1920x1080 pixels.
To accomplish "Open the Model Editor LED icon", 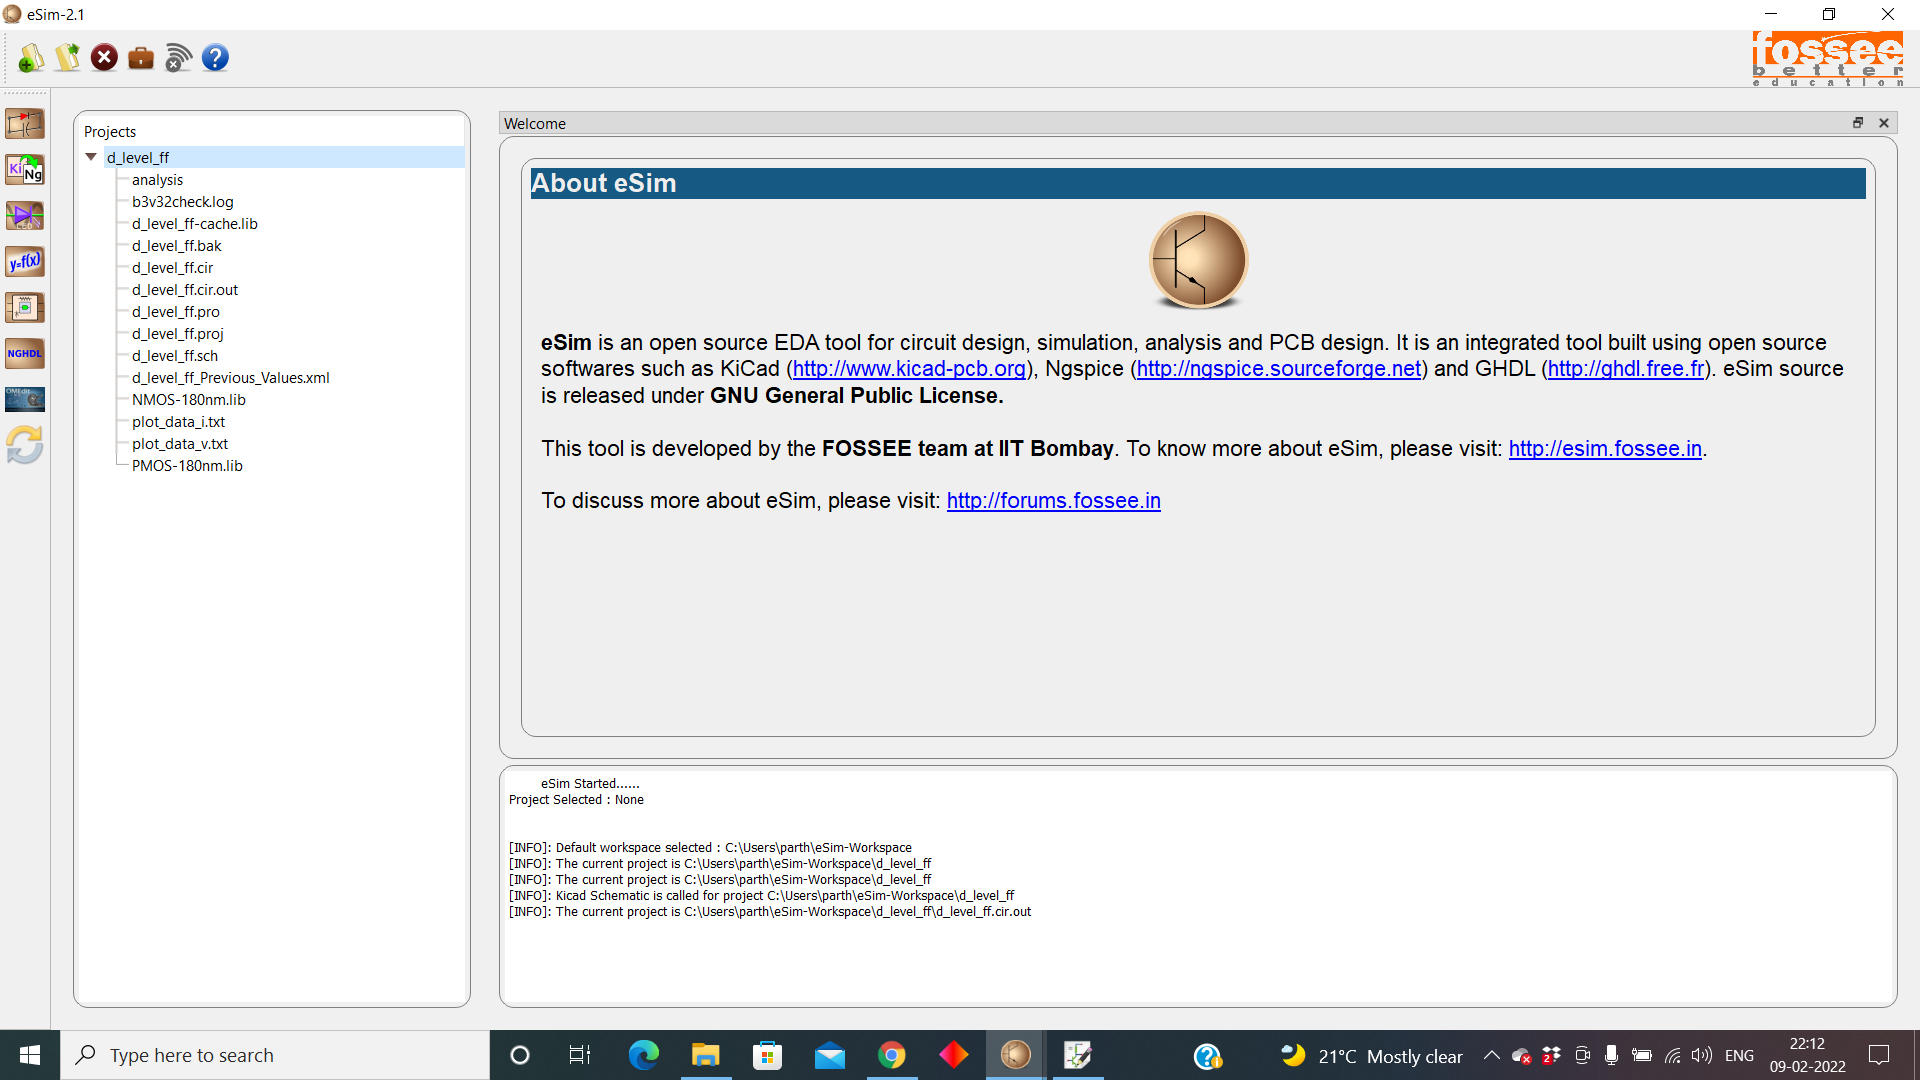I will 25,216.
